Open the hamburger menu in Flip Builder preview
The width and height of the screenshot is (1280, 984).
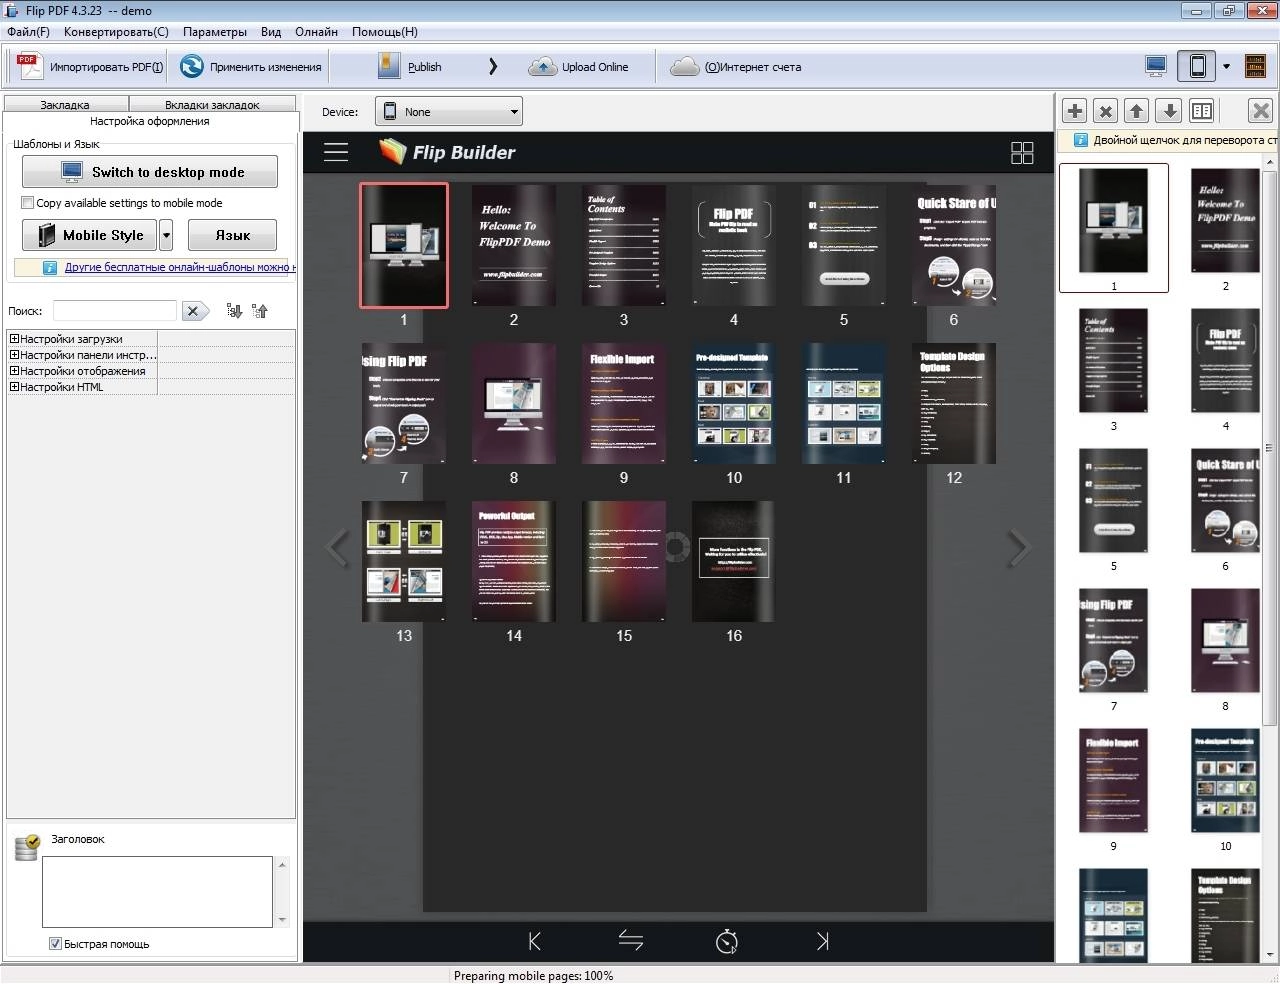(x=336, y=152)
